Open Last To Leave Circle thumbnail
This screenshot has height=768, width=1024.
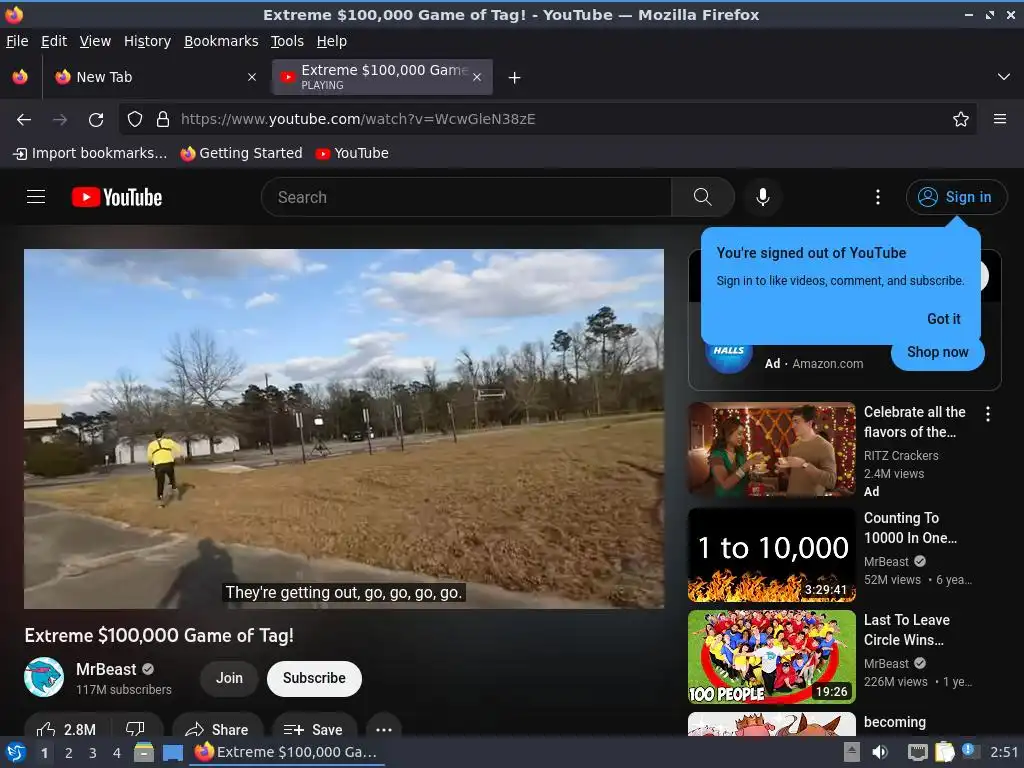tap(772, 657)
